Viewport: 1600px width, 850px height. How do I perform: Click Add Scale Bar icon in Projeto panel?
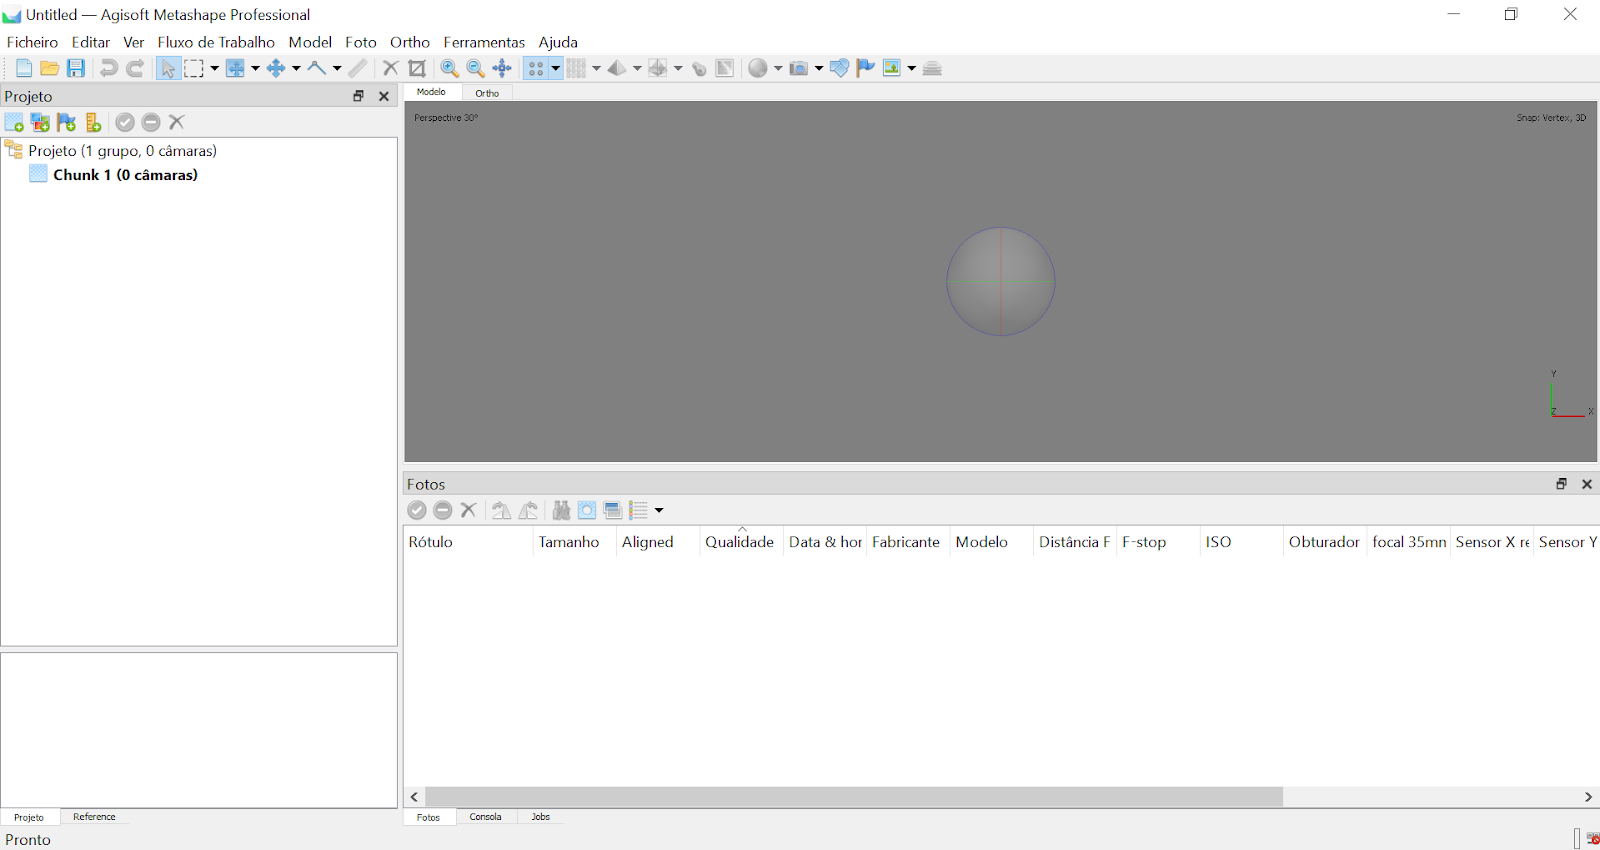coord(92,122)
